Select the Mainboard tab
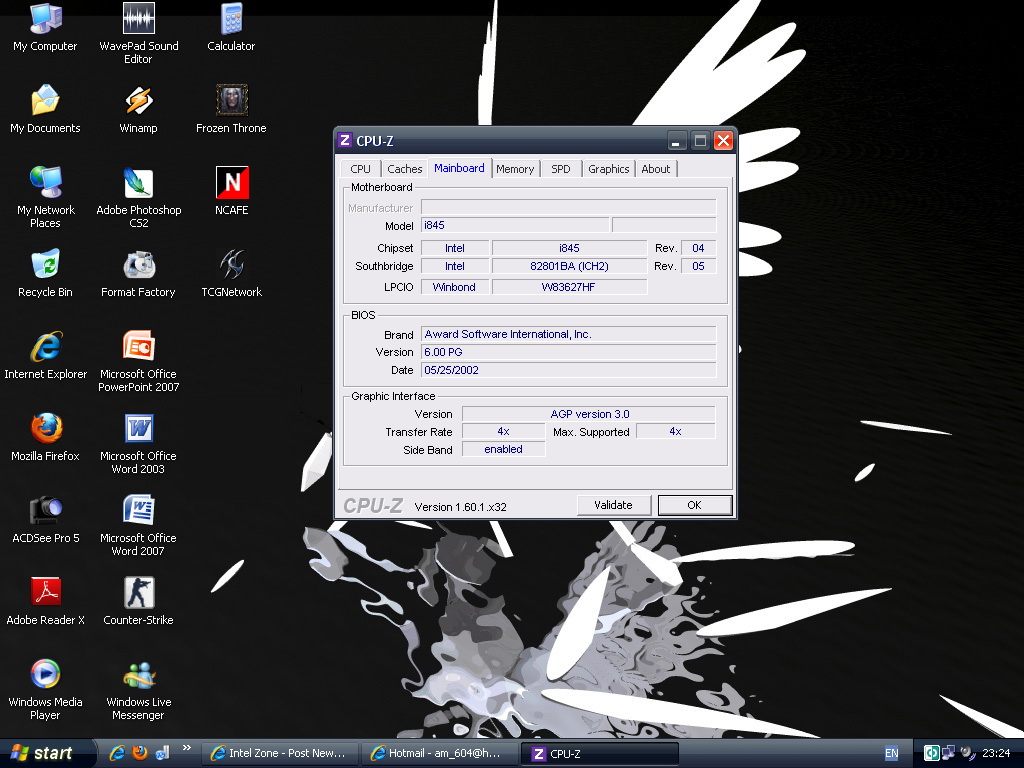This screenshot has width=1024, height=768. click(459, 168)
